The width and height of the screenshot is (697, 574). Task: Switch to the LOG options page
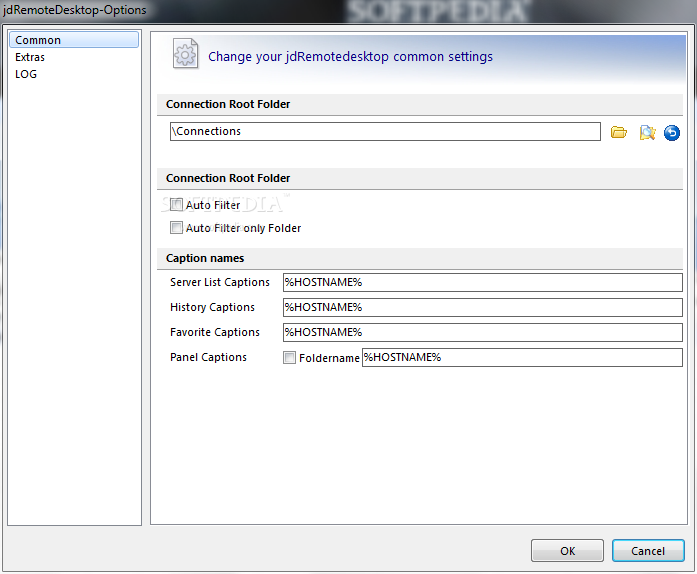[26, 74]
